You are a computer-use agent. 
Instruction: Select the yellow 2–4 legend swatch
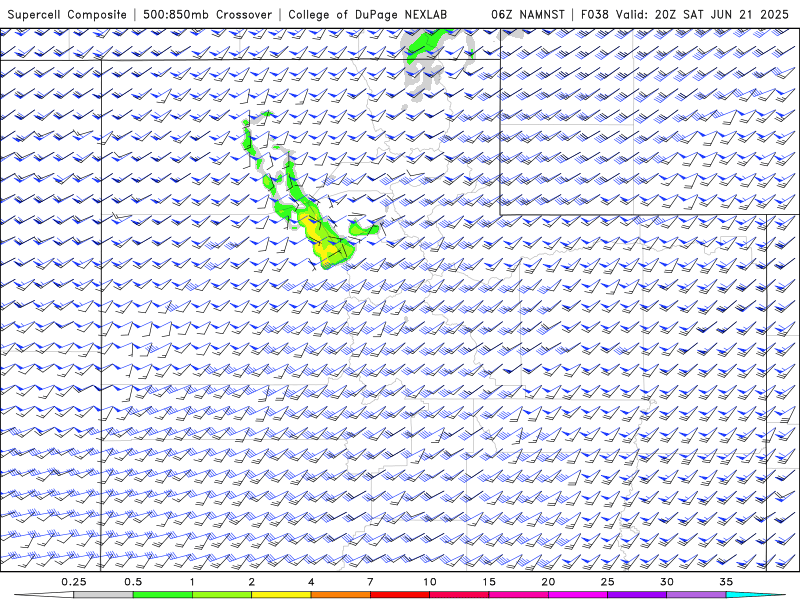pyautogui.click(x=281, y=595)
